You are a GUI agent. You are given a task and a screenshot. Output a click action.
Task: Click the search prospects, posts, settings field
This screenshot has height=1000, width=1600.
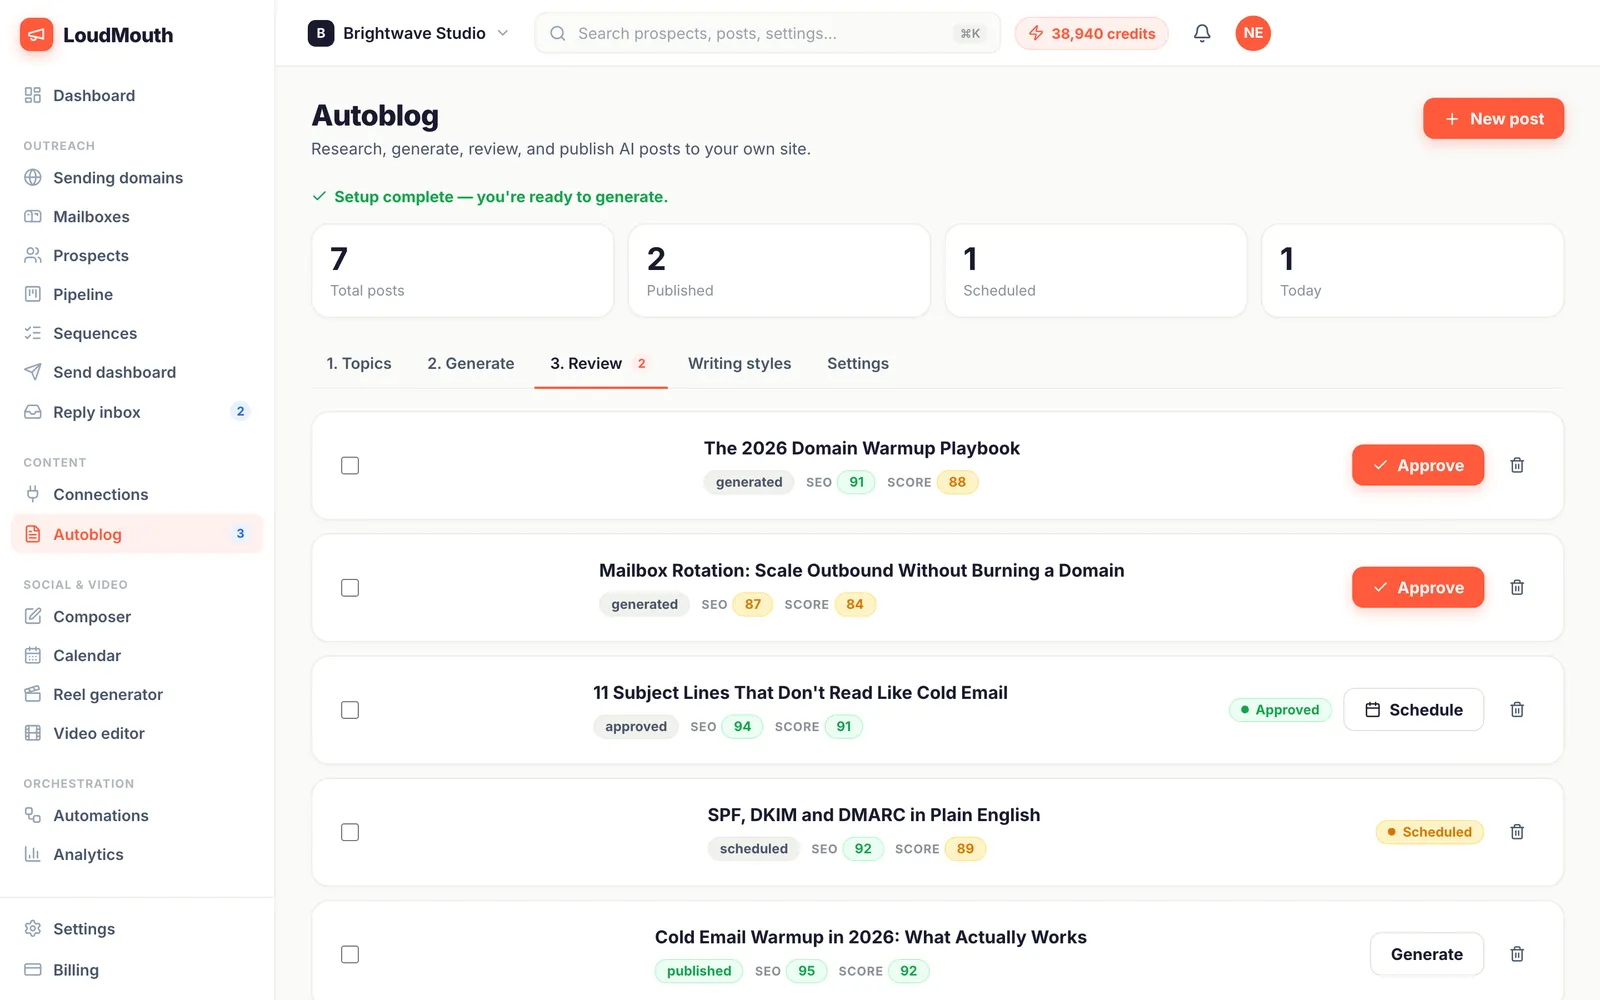767,33
